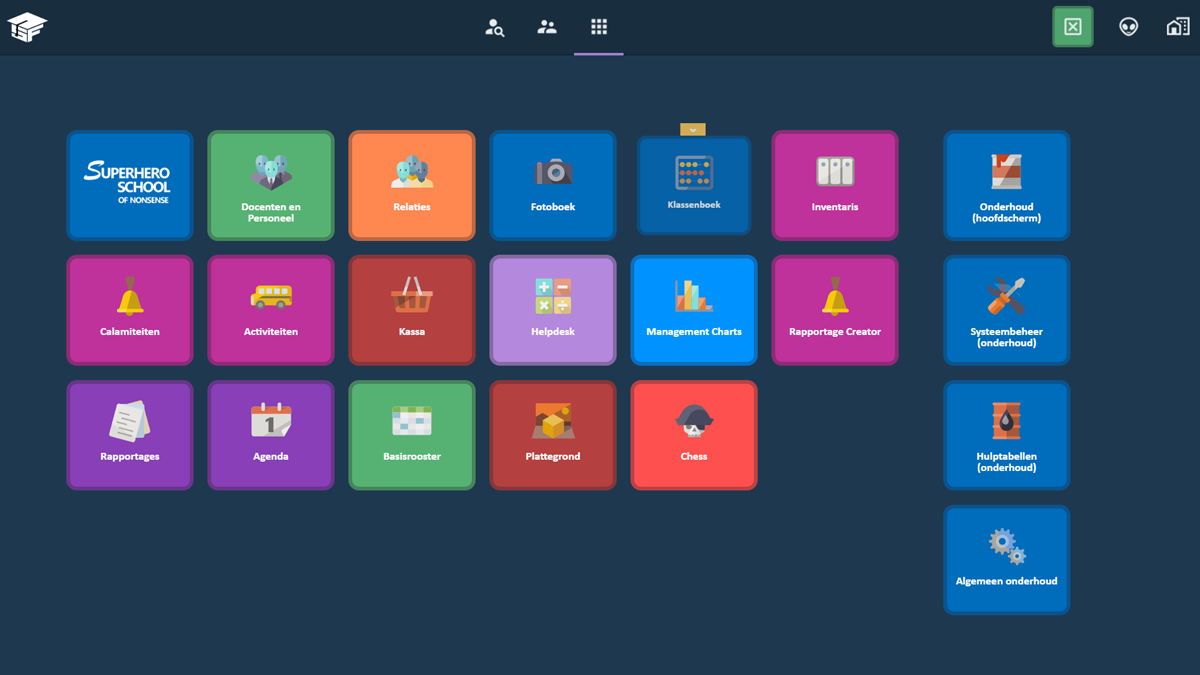Open the Fotoboek camera tile
The height and width of the screenshot is (675, 1200).
pos(553,185)
